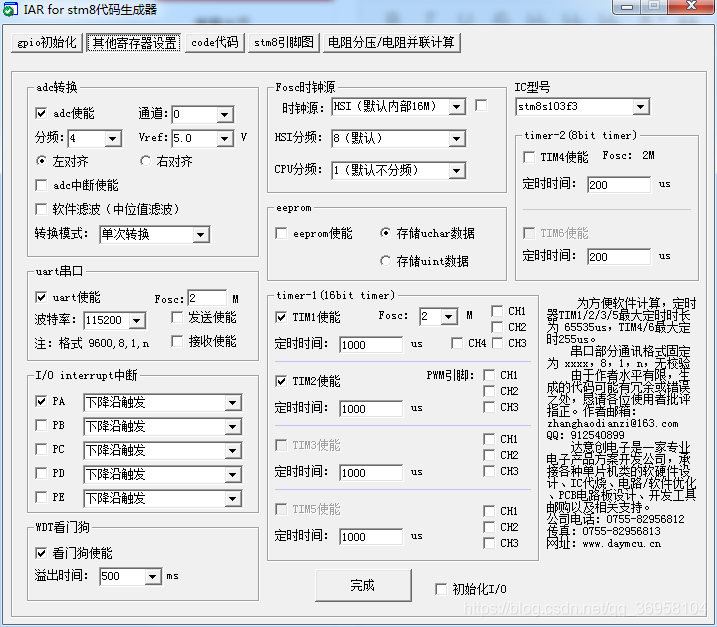Select 右对齐 alignment radio button
Screen dimensions: 717x627
pyautogui.click(x=145, y=161)
